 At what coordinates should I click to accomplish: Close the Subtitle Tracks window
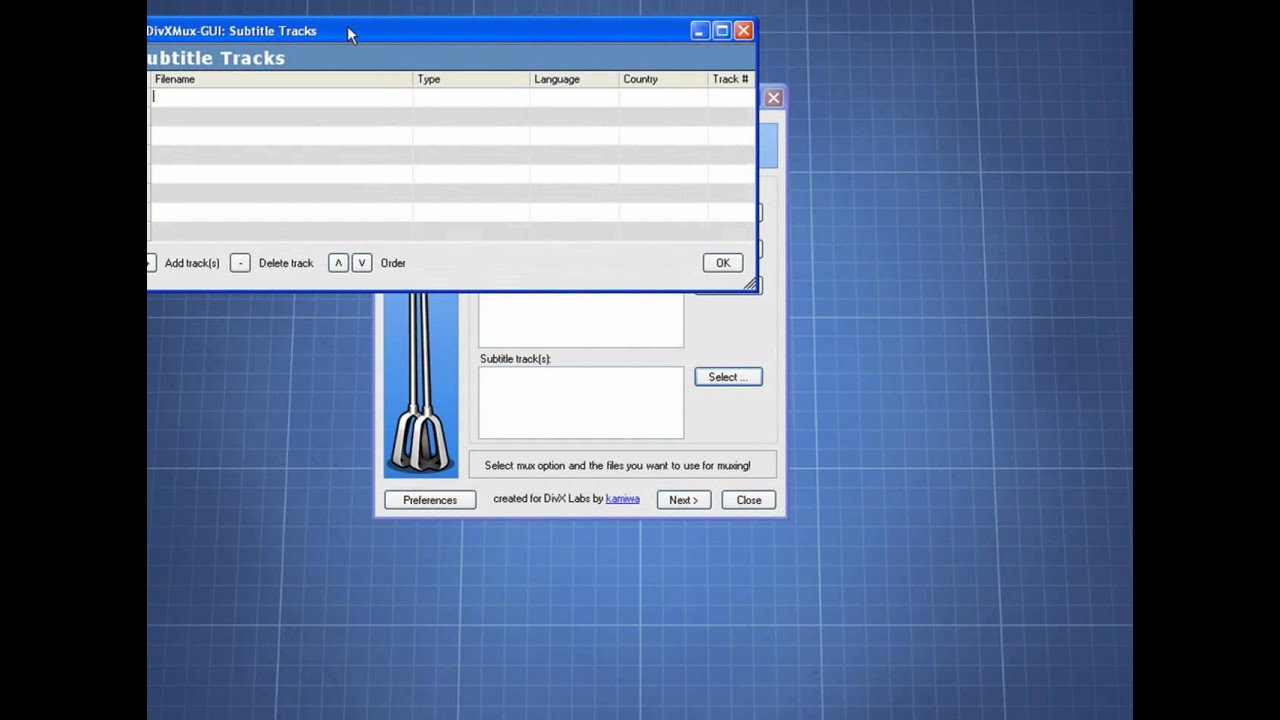click(x=744, y=31)
